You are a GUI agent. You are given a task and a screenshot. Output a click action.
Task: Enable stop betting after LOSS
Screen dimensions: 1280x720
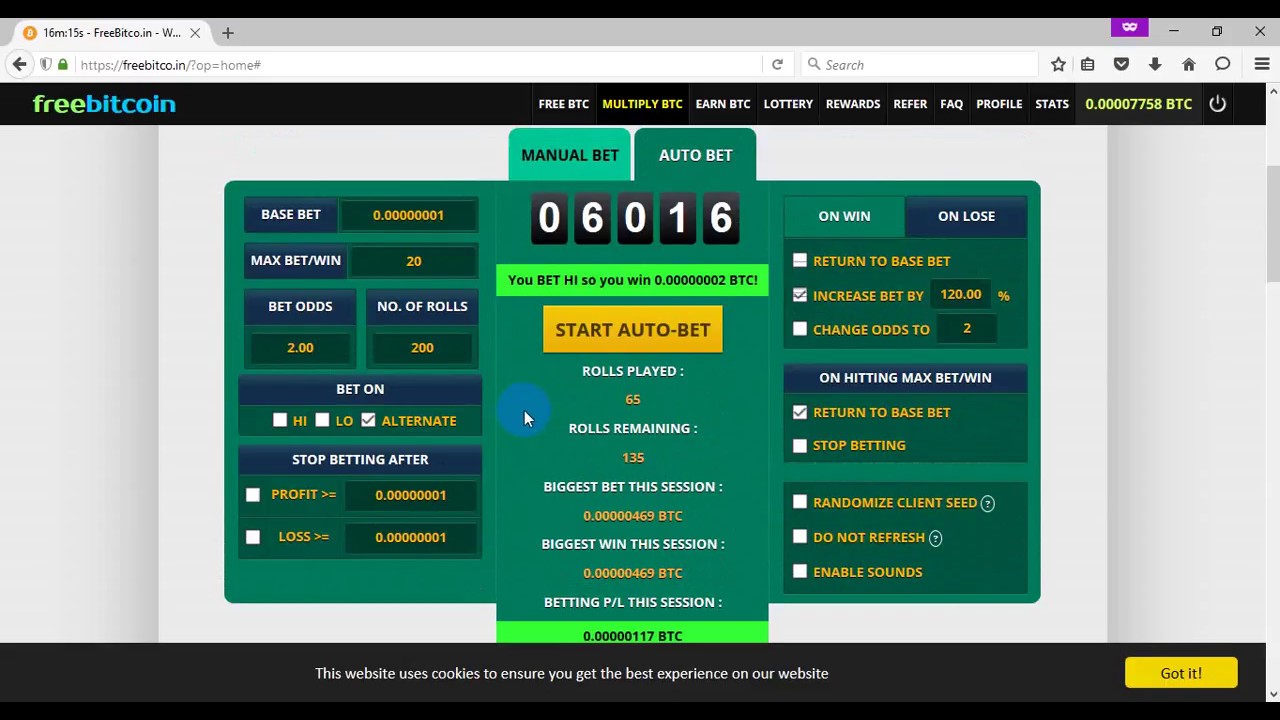253,537
